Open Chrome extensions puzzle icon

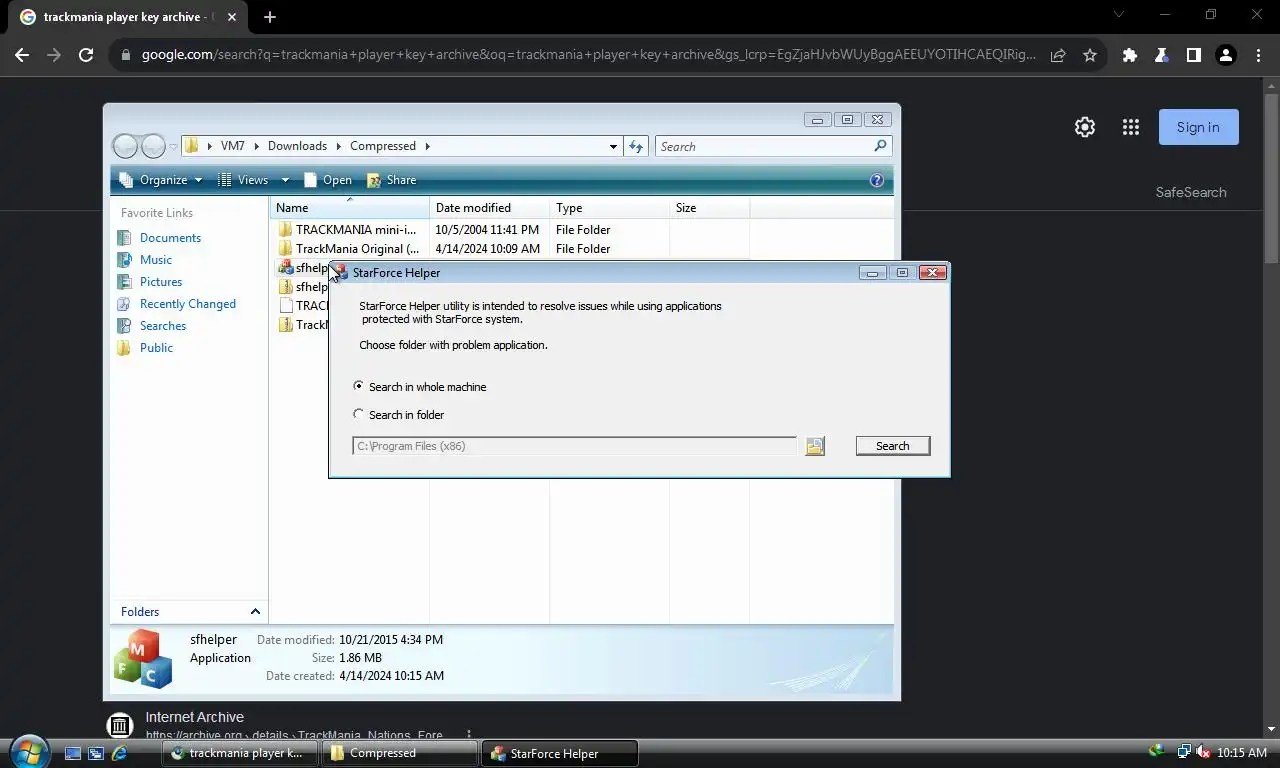tap(1130, 55)
